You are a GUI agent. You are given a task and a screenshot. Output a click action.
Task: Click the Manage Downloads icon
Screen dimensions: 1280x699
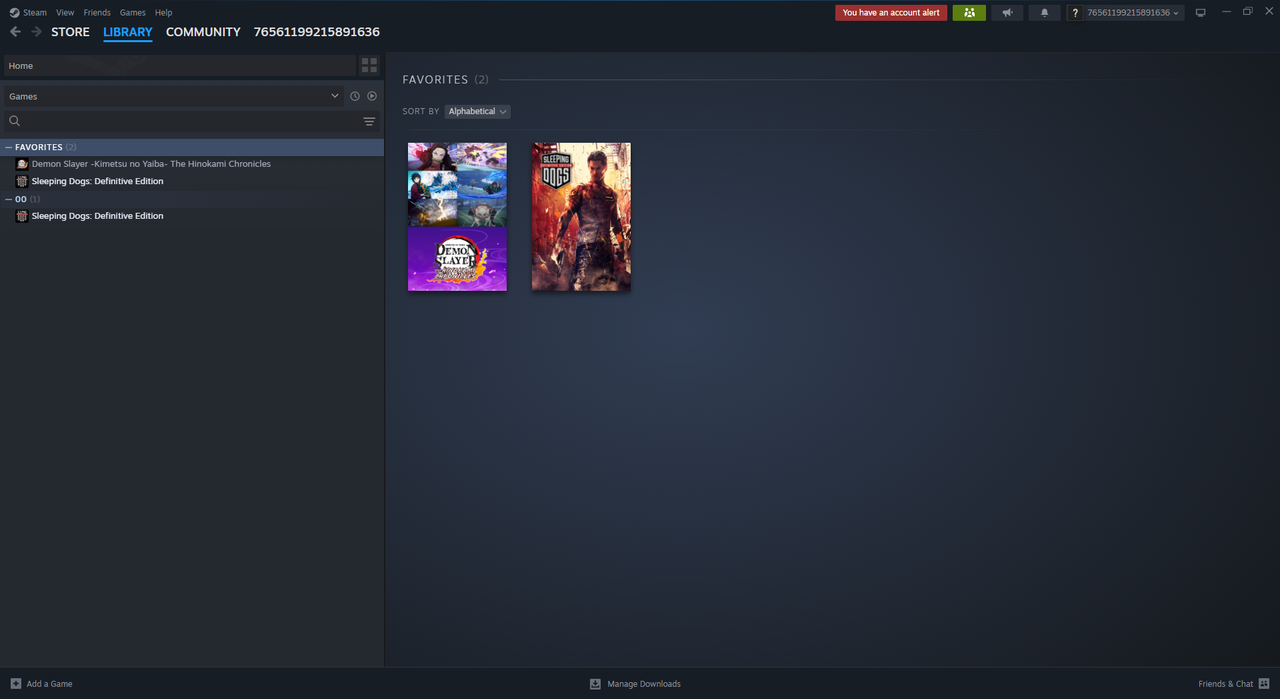[x=595, y=684]
